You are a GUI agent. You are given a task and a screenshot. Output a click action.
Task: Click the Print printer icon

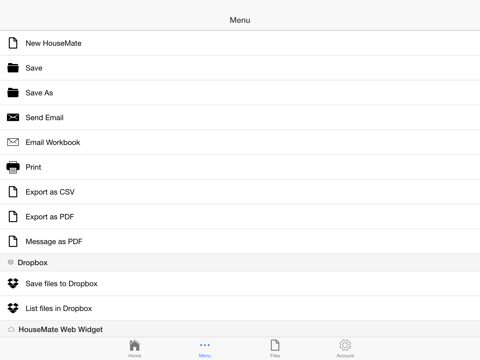point(13,167)
